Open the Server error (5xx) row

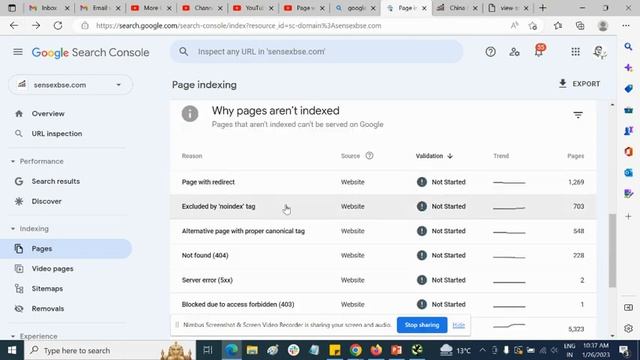coord(383,280)
